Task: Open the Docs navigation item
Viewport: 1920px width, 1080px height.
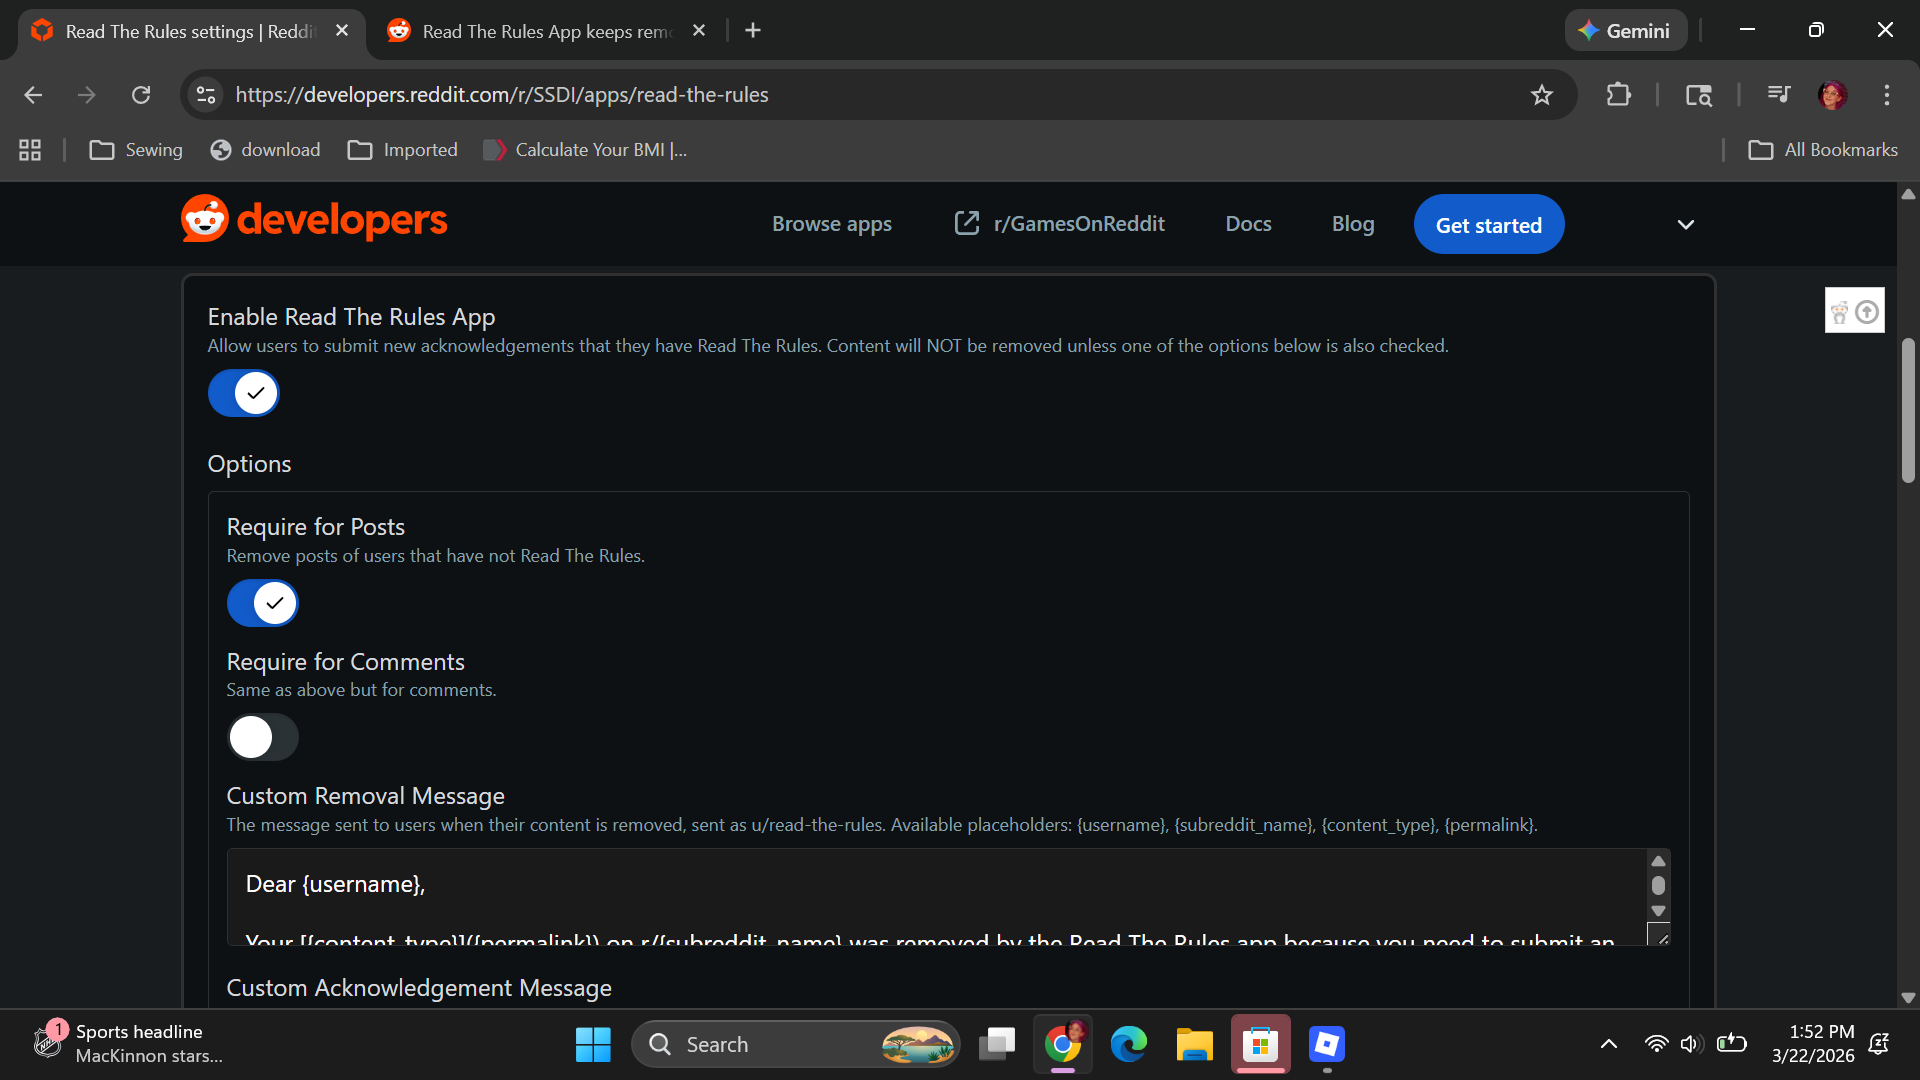Action: tap(1248, 224)
